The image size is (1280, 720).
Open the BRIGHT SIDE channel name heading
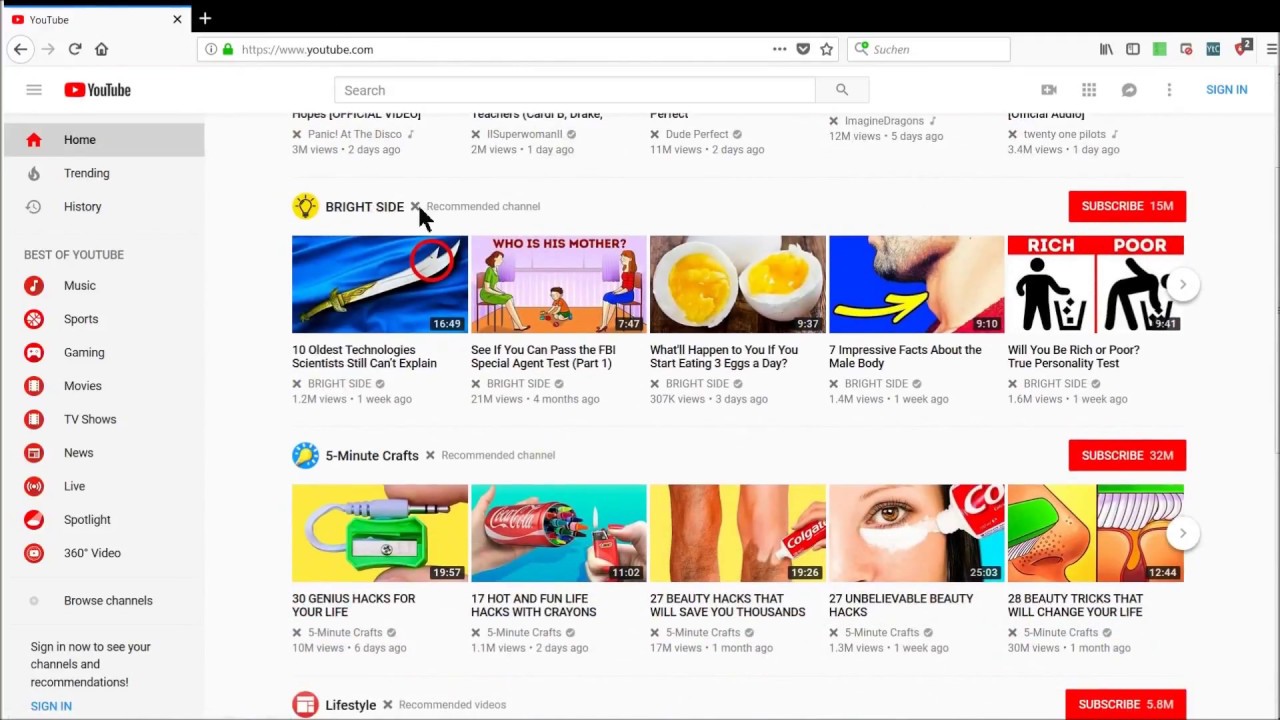364,207
